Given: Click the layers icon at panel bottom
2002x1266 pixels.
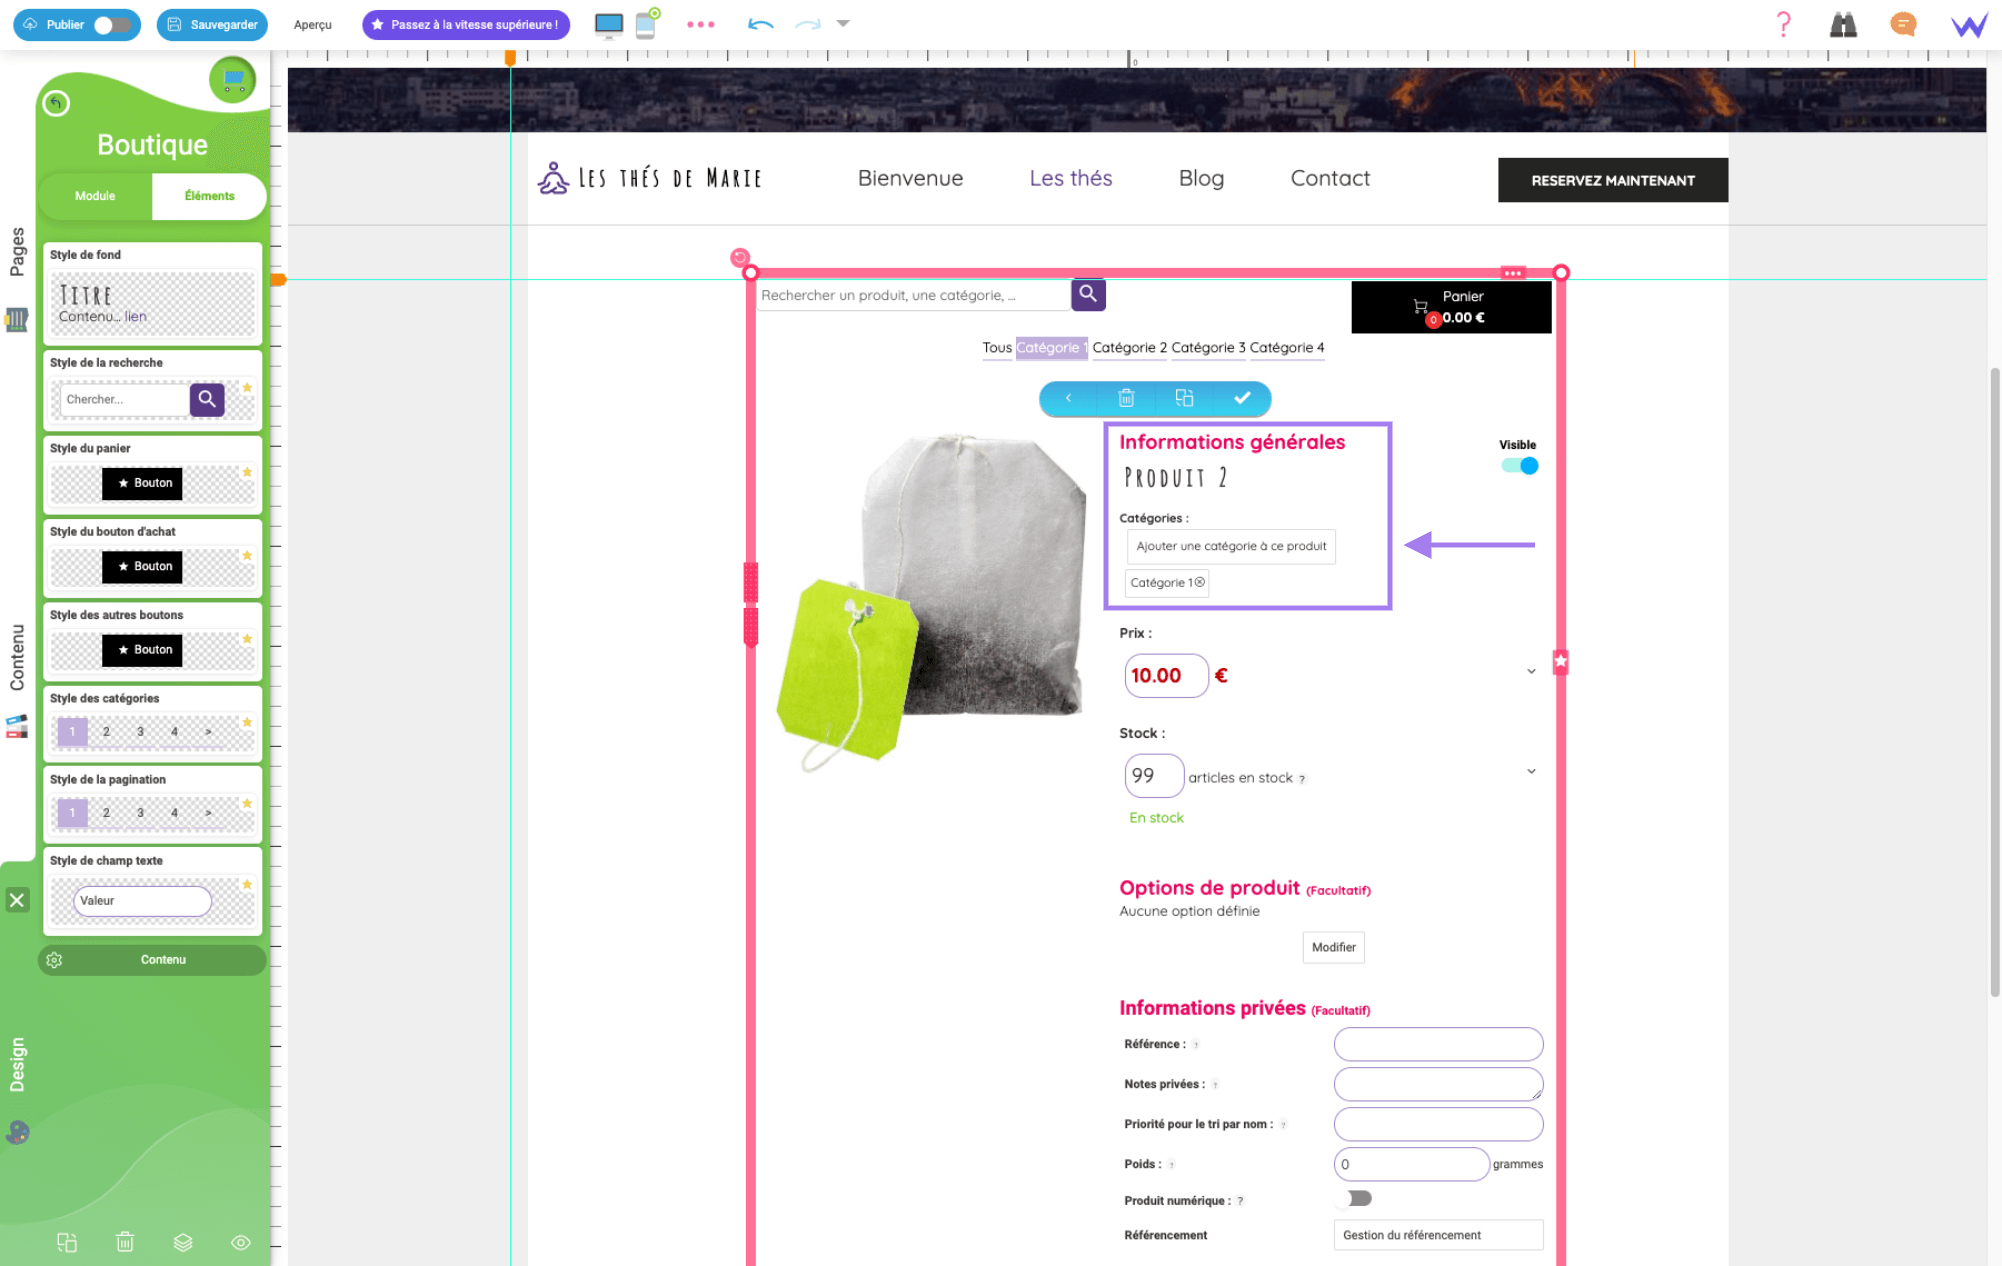Looking at the screenshot, I should (183, 1242).
